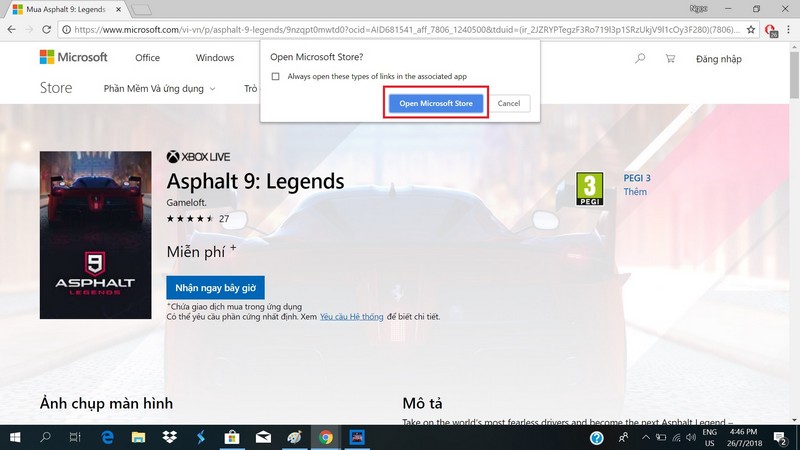Open the search magnifier on Microsoft site
This screenshot has width=800, height=450.
[x=640, y=59]
